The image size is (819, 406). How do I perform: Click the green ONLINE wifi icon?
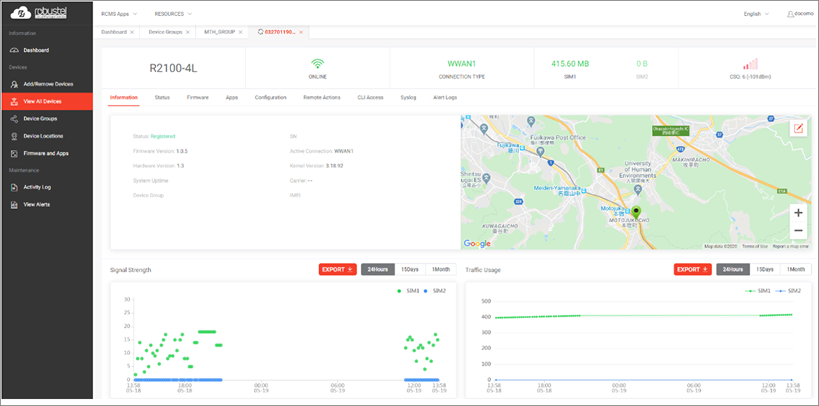point(317,64)
